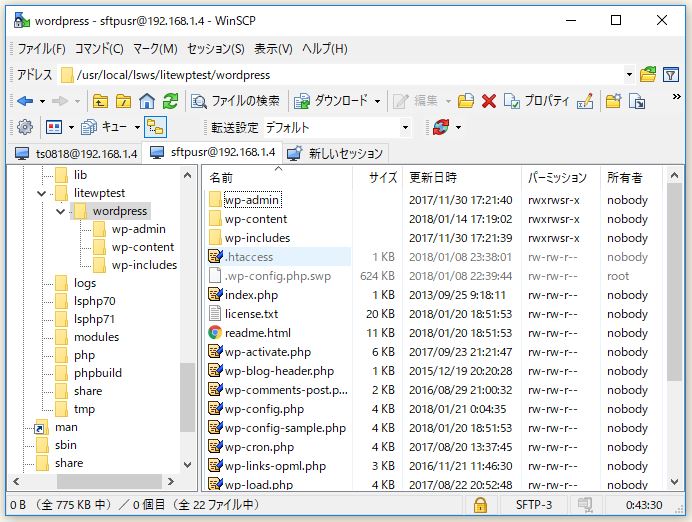Sort by パーミッション column header
Viewport: 692px width, 522px height.
pyautogui.click(x=560, y=177)
